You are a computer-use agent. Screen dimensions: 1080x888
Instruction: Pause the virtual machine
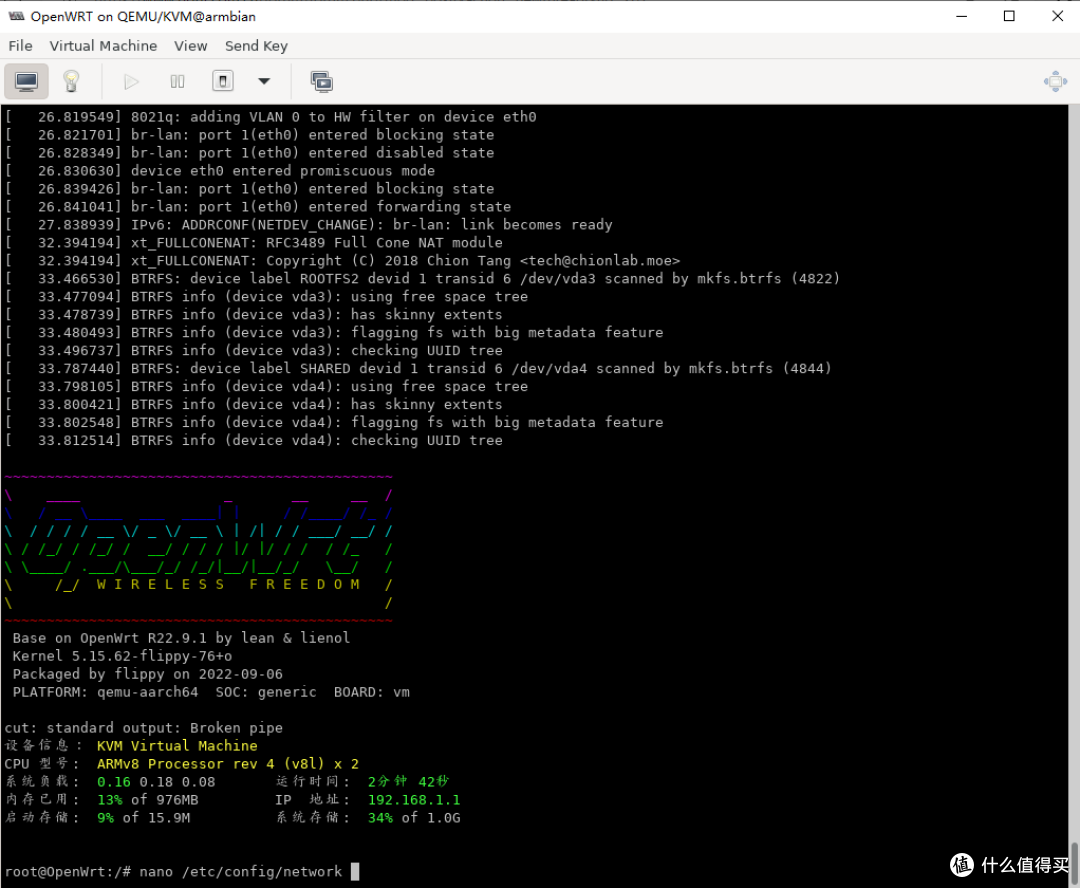(x=177, y=82)
